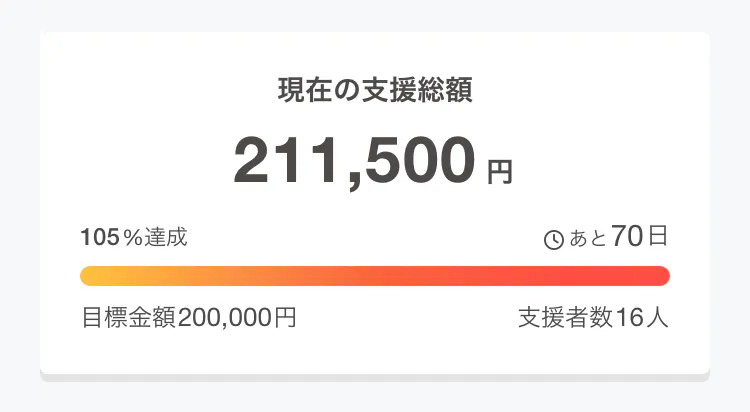The width and height of the screenshot is (750, 412).
Task: Click the 目標金額 goal label
Action: pyautogui.click(x=128, y=318)
